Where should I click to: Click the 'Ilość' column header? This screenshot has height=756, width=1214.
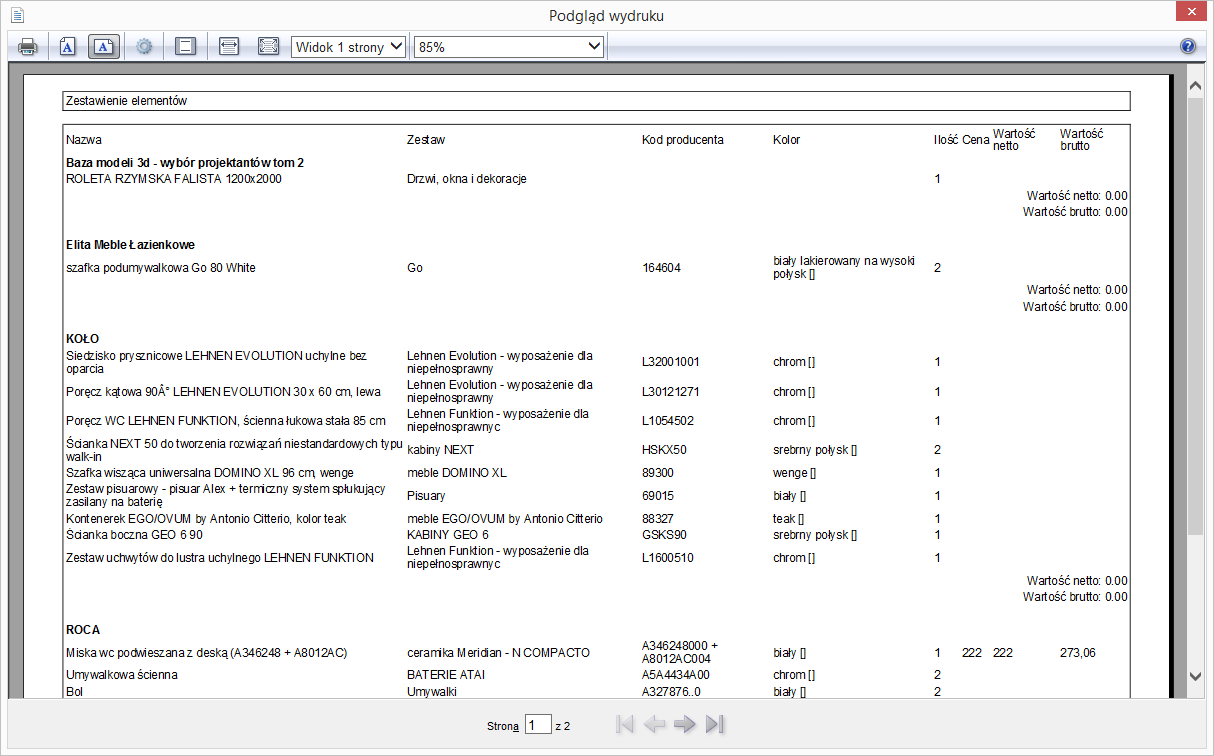946,139
